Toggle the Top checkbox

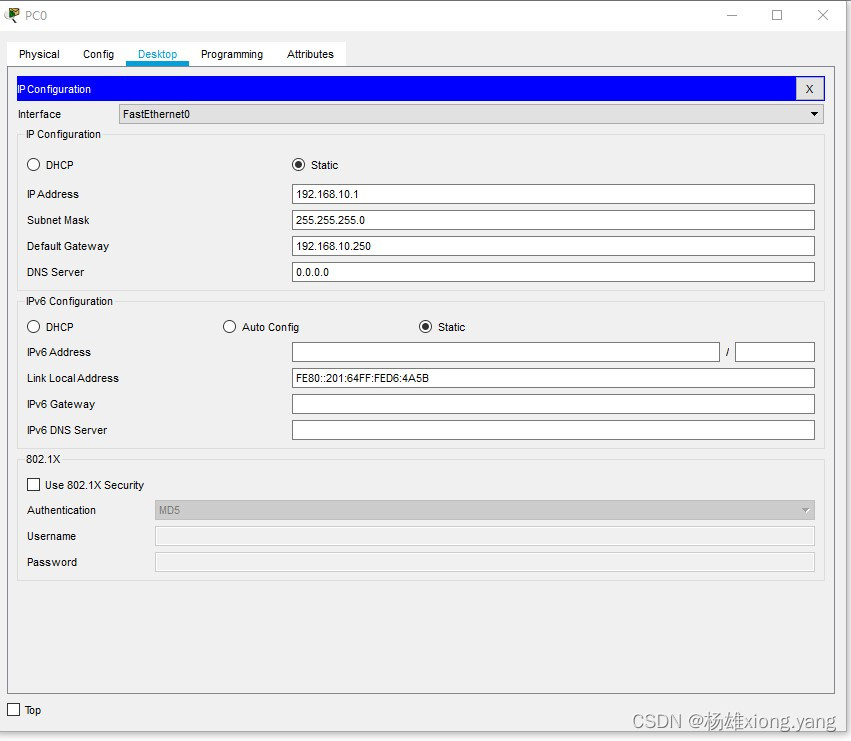coord(14,710)
